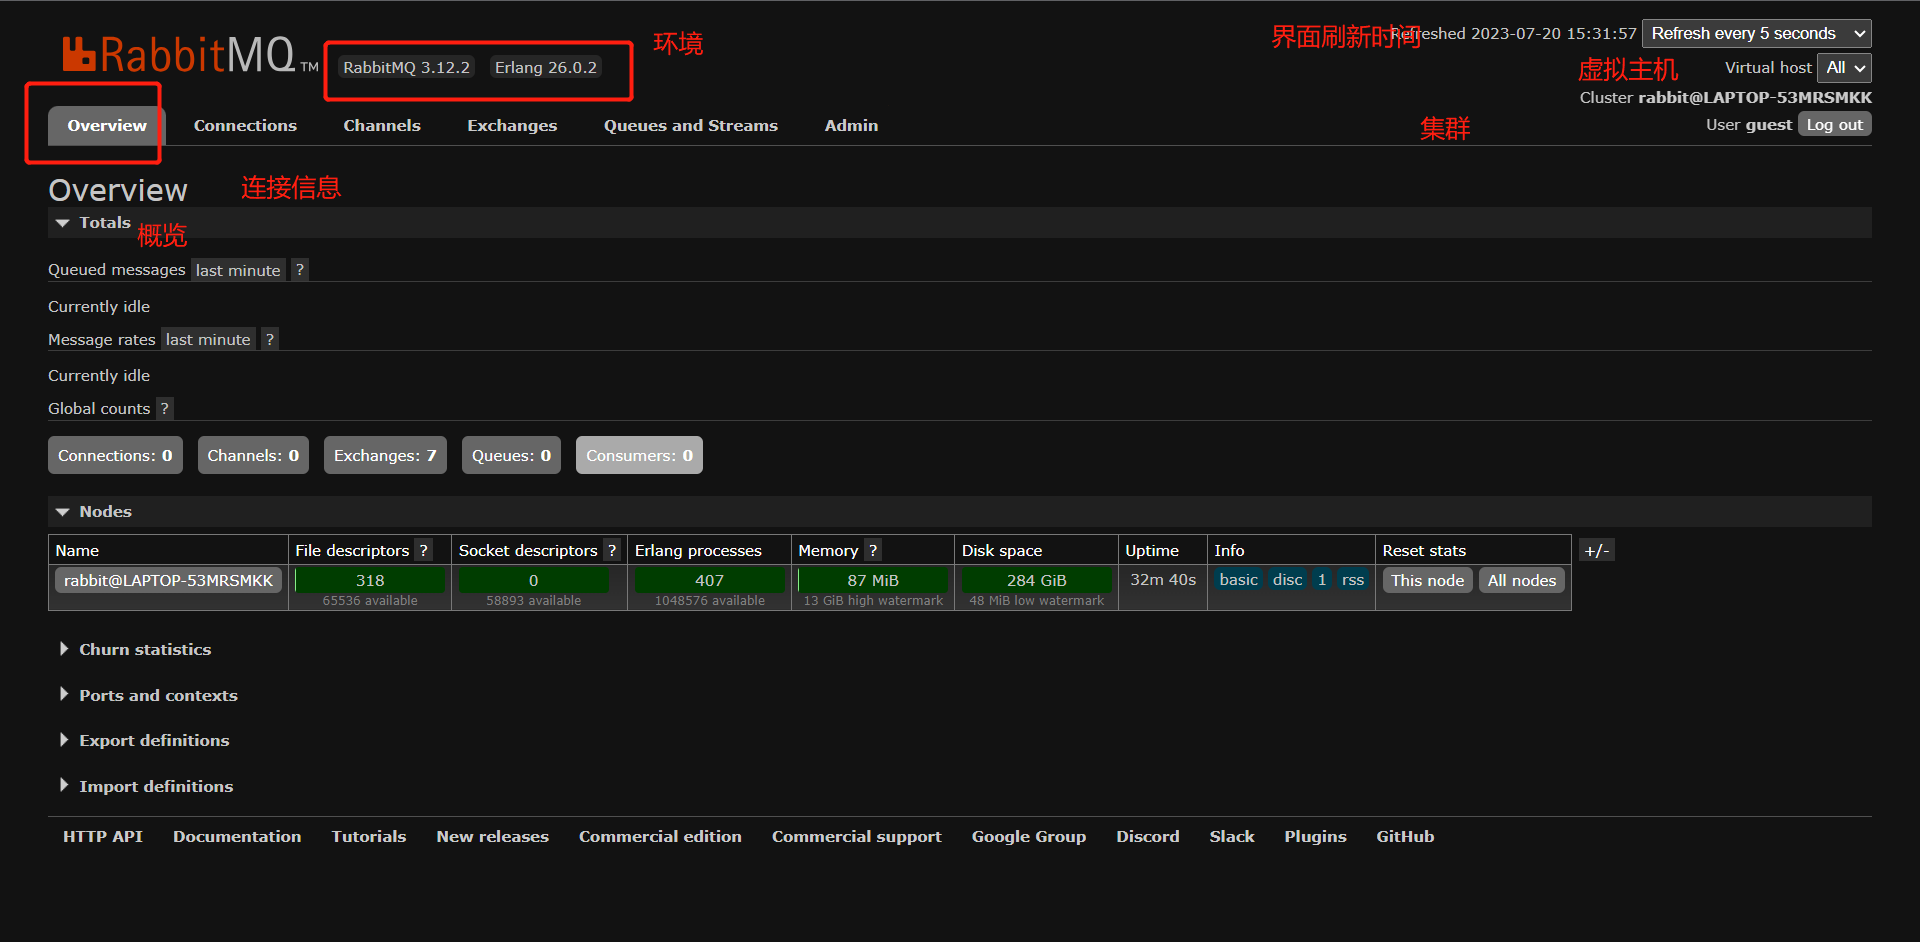This screenshot has height=942, width=1920.
Task: Reset stats for This node
Action: point(1427,580)
